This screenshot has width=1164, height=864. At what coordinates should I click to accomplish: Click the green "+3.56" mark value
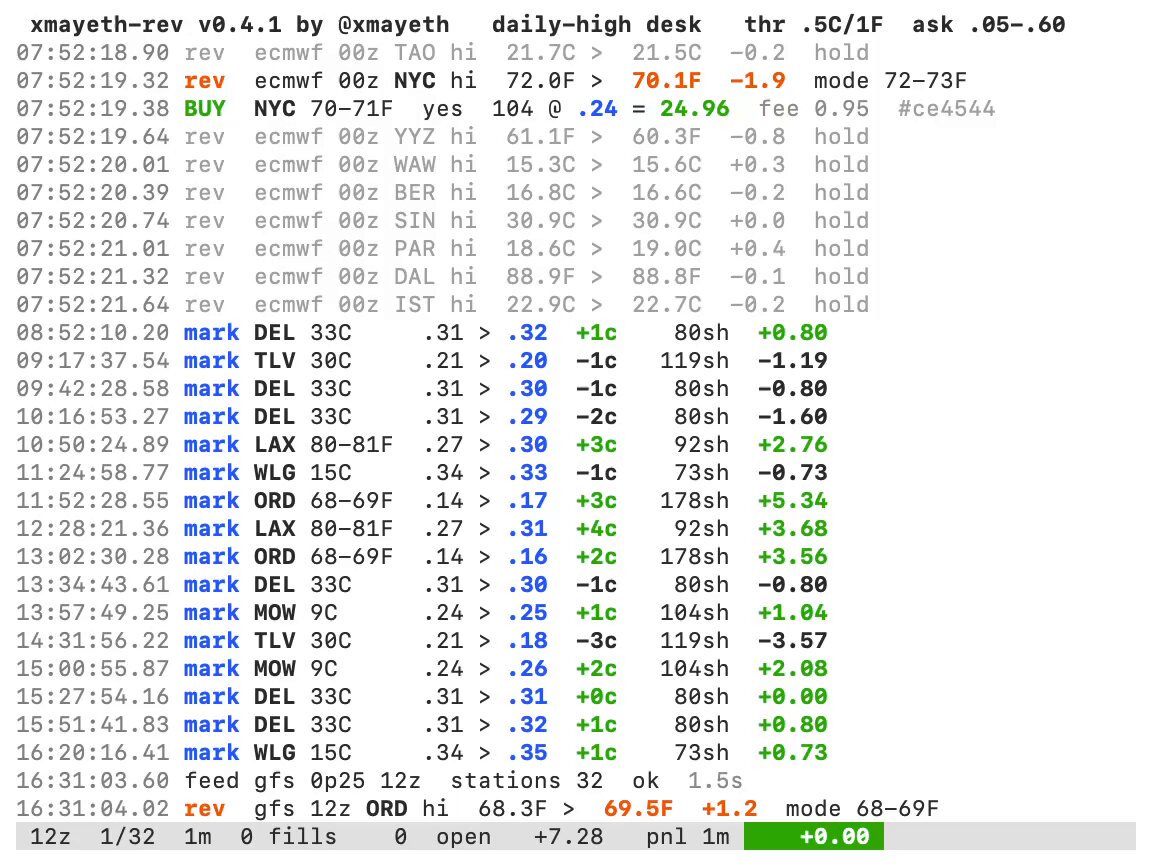point(792,557)
